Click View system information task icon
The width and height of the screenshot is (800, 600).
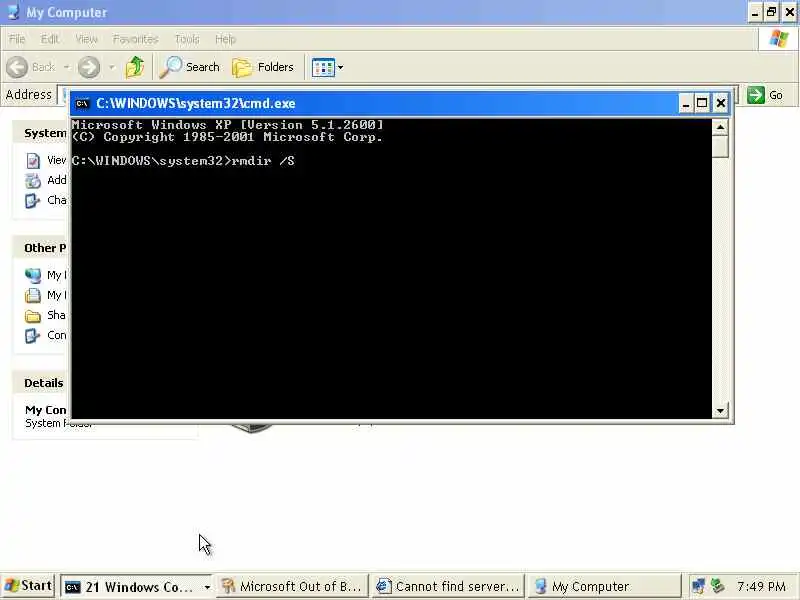tap(33, 161)
